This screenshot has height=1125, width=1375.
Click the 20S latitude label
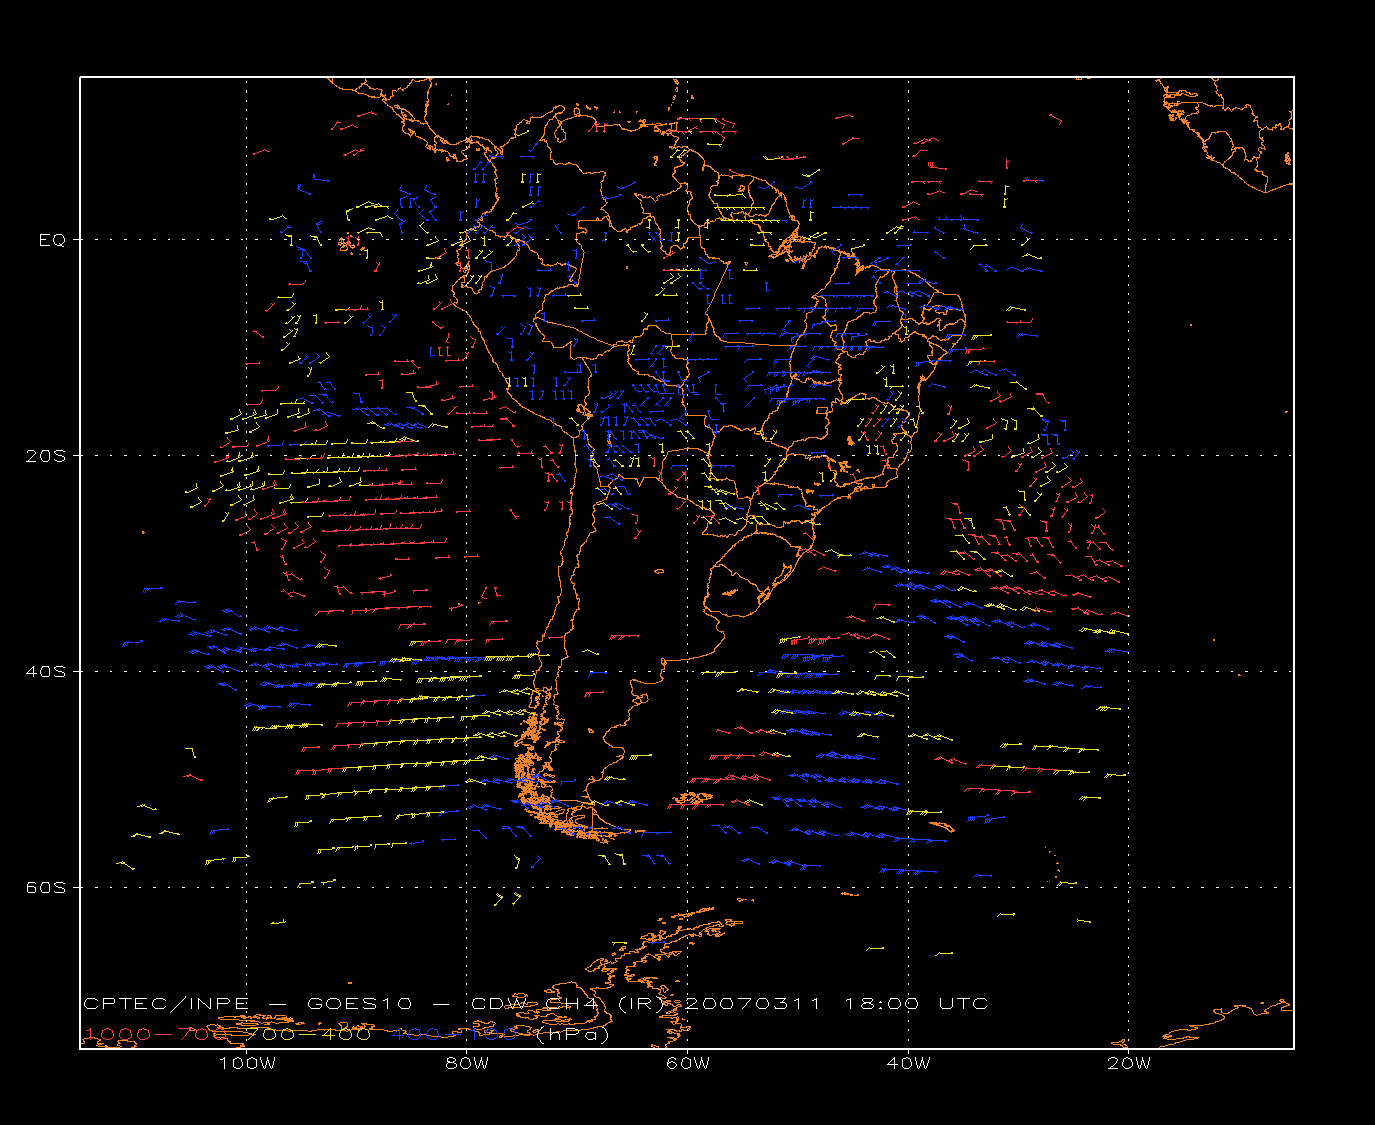pyautogui.click(x=45, y=456)
